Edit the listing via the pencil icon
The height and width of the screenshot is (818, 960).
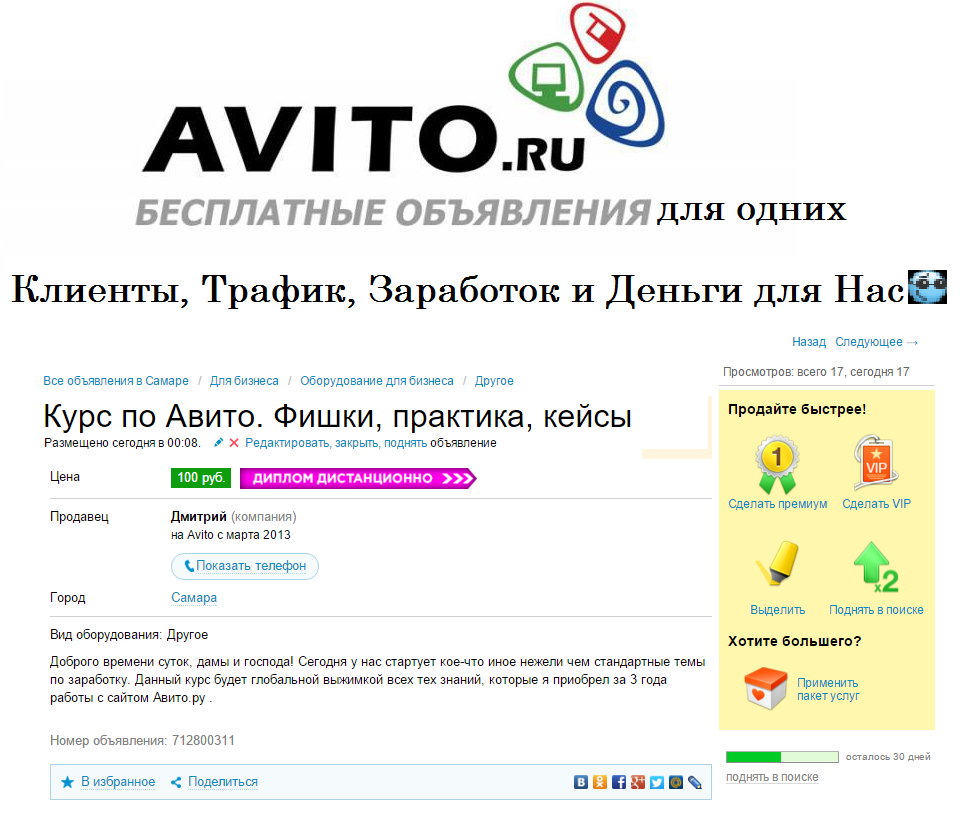pyautogui.click(x=220, y=441)
